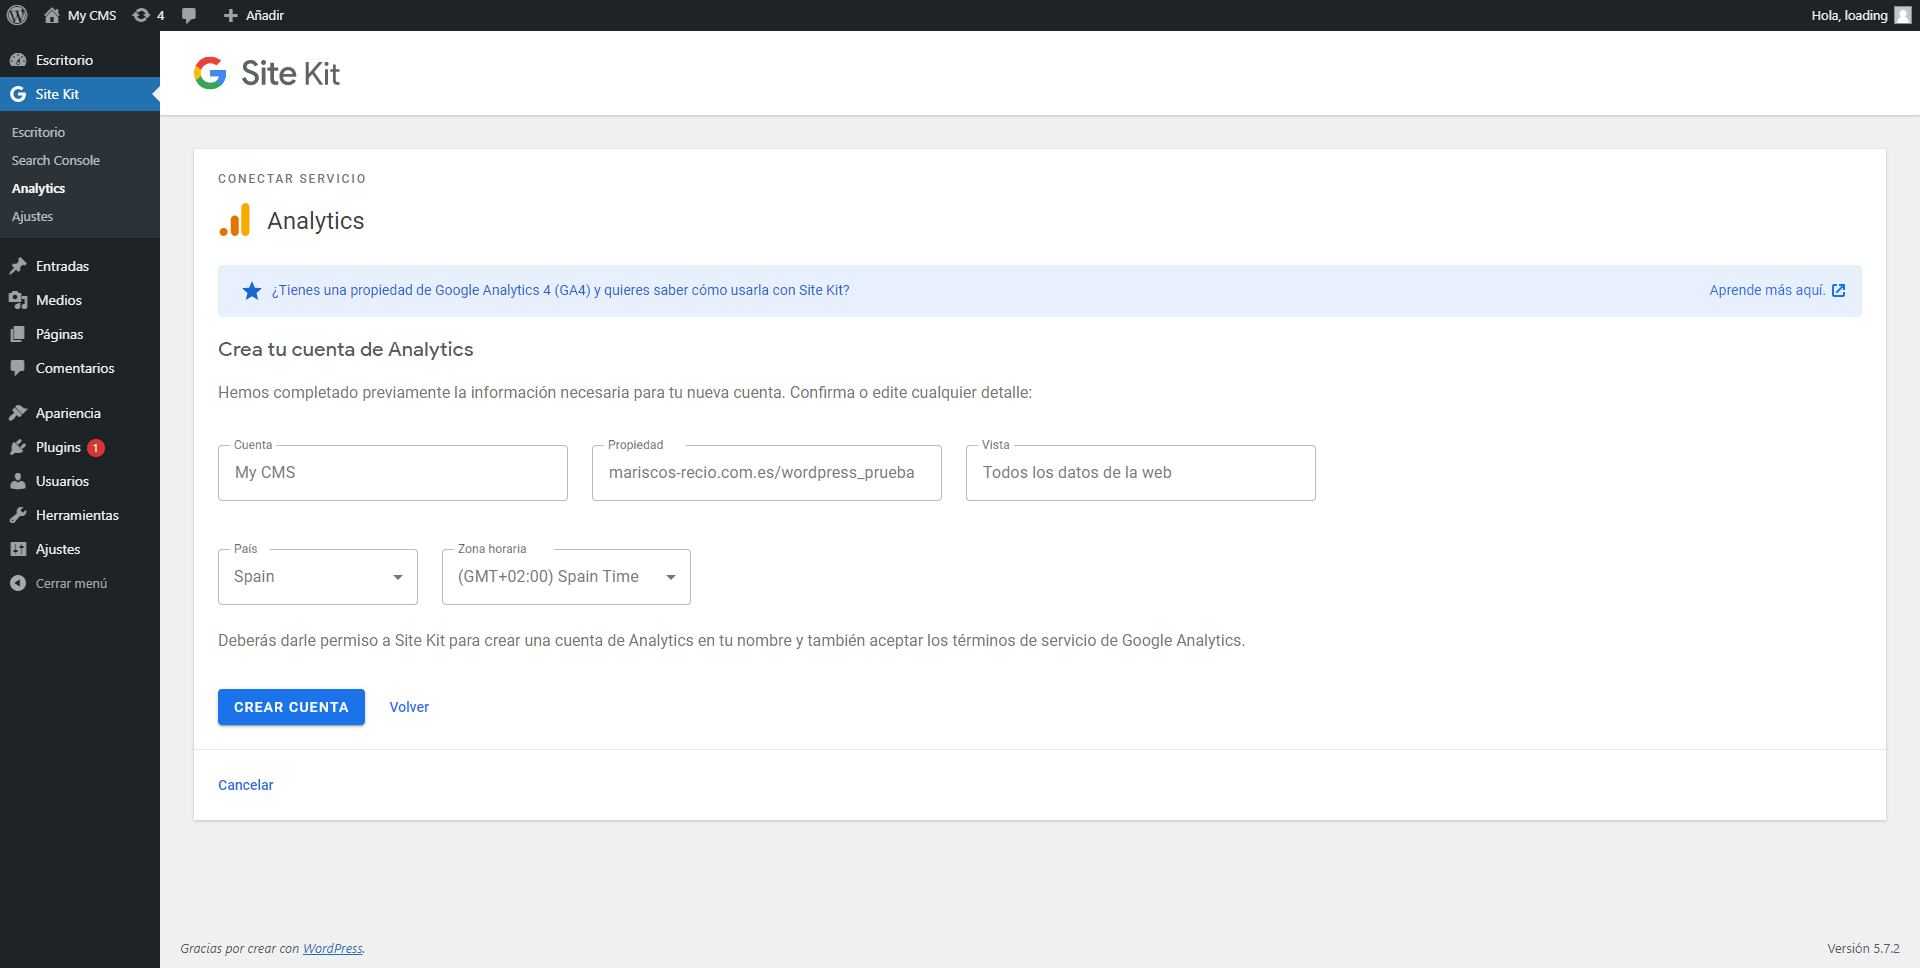Click the Google G logo in Site Kit header
1920x968 pixels.
click(210, 73)
